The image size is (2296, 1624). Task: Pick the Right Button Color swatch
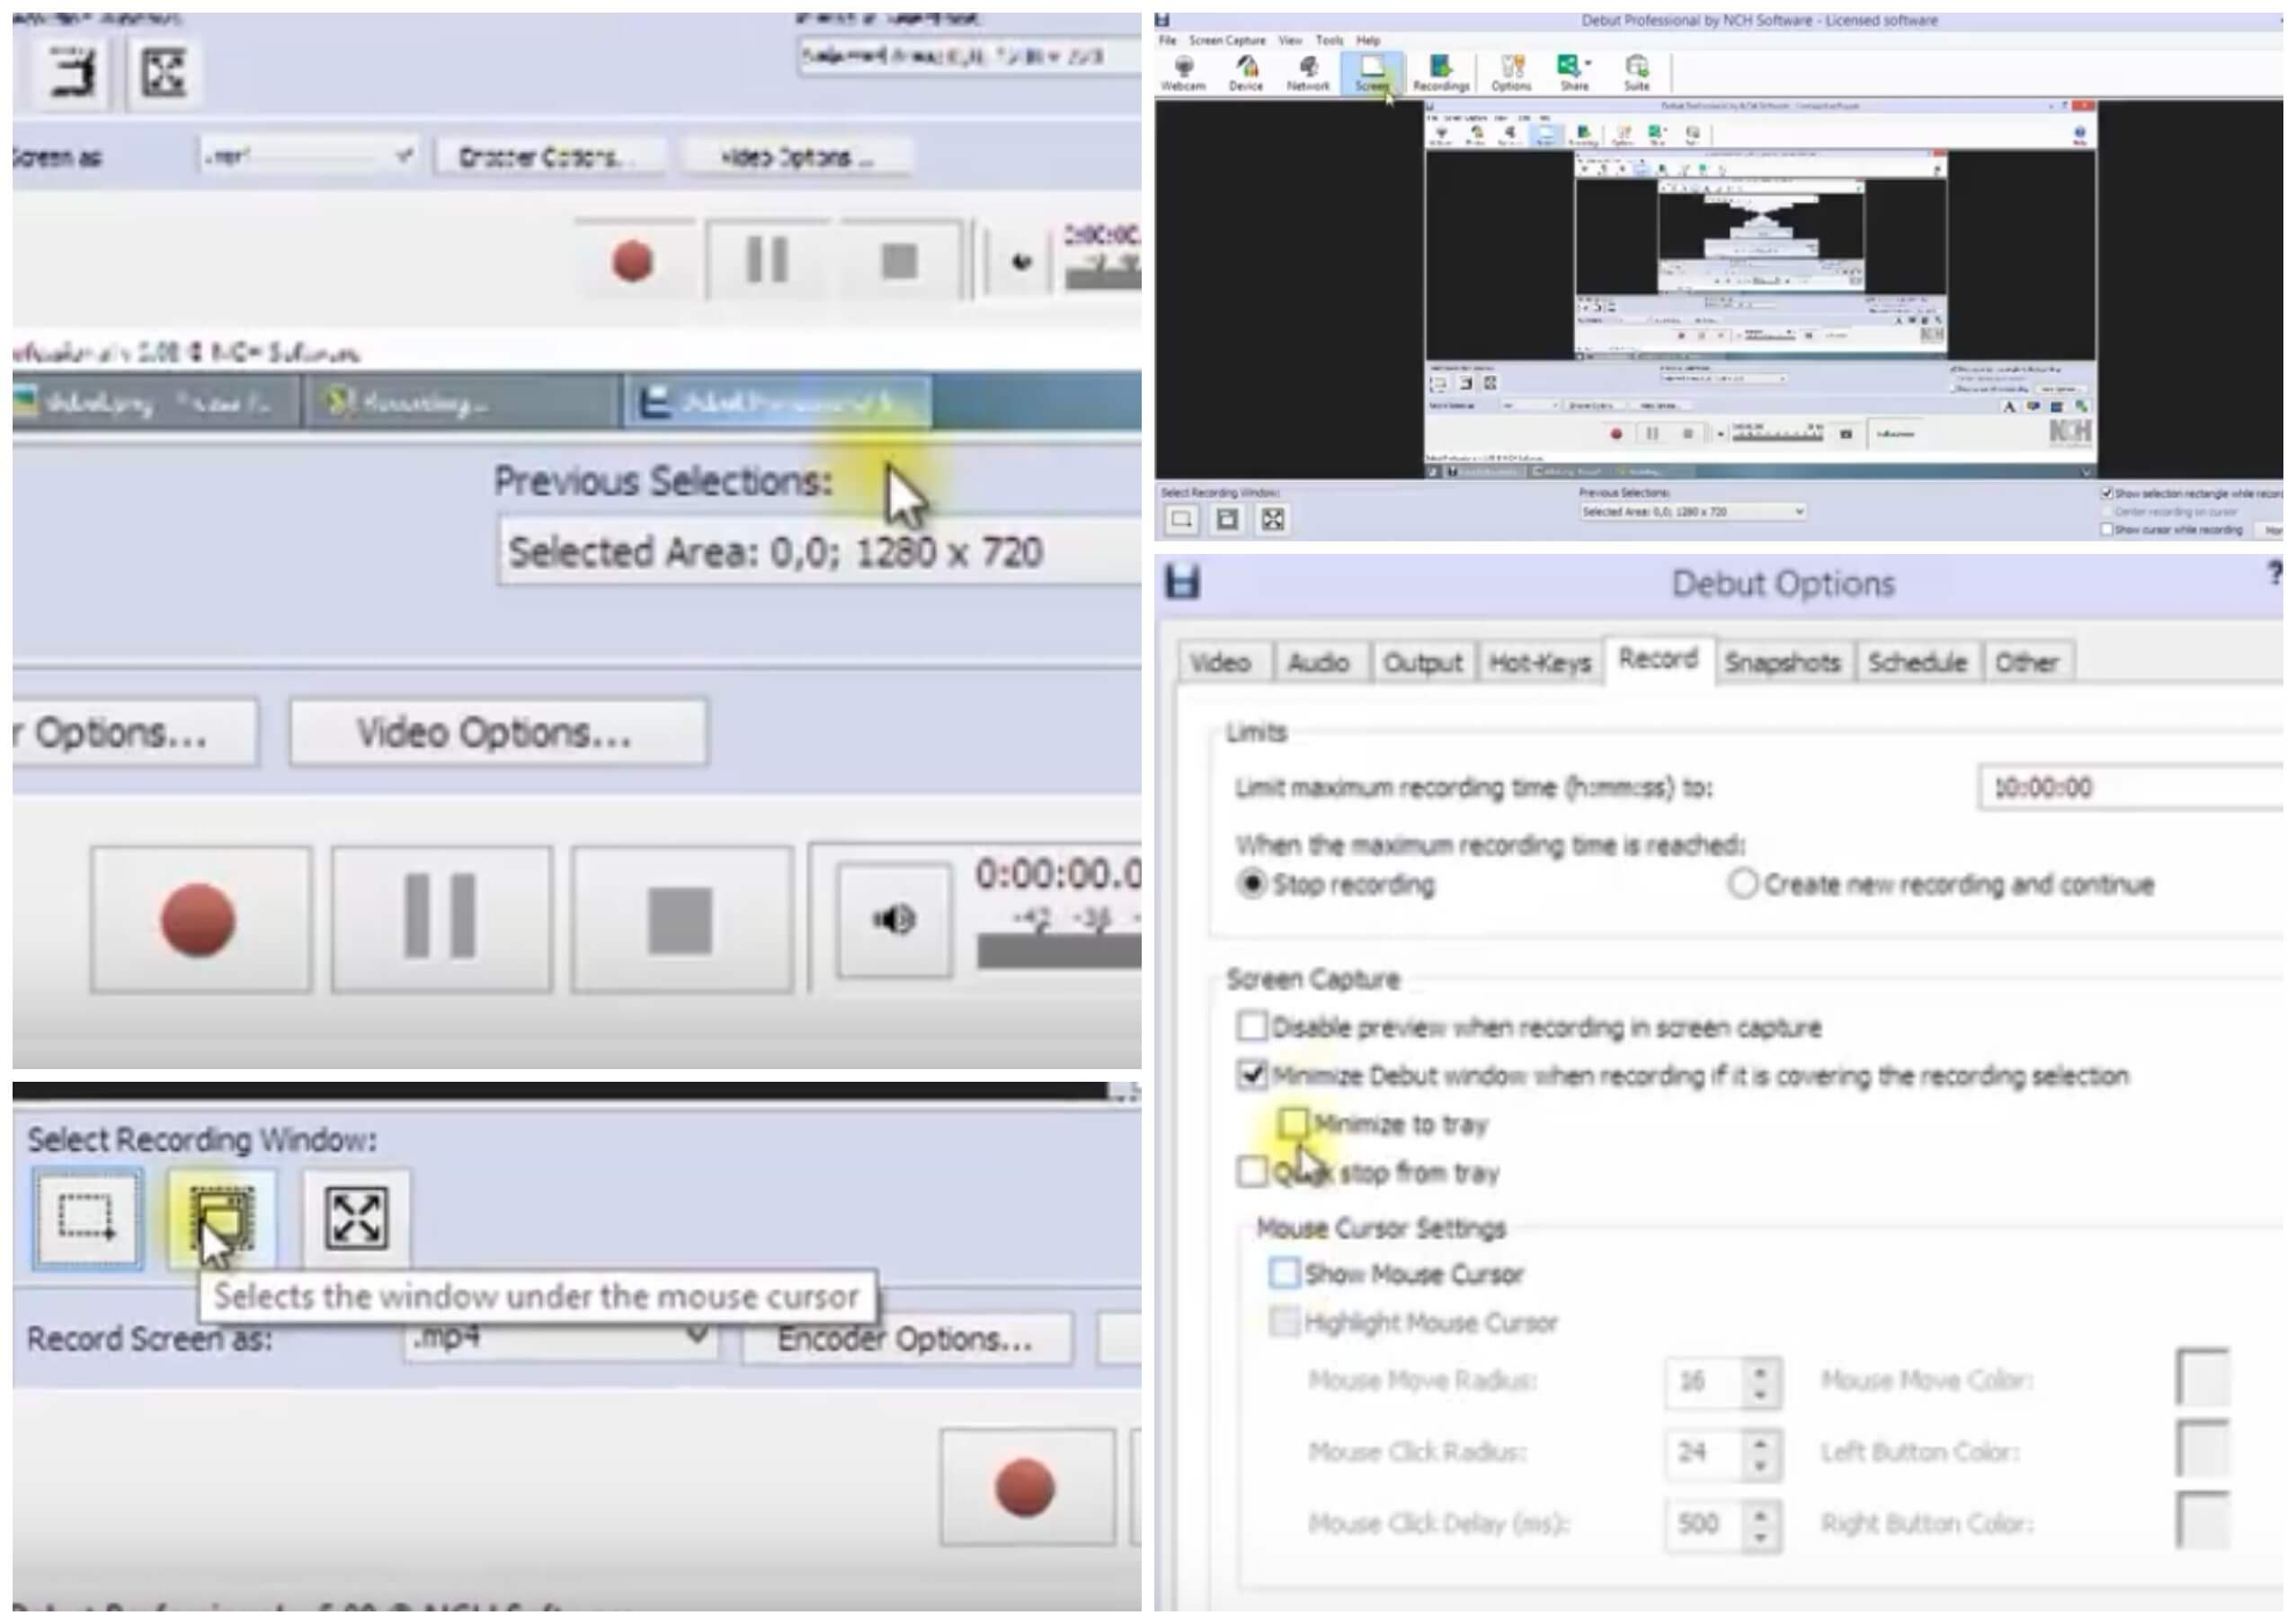point(2203,1521)
